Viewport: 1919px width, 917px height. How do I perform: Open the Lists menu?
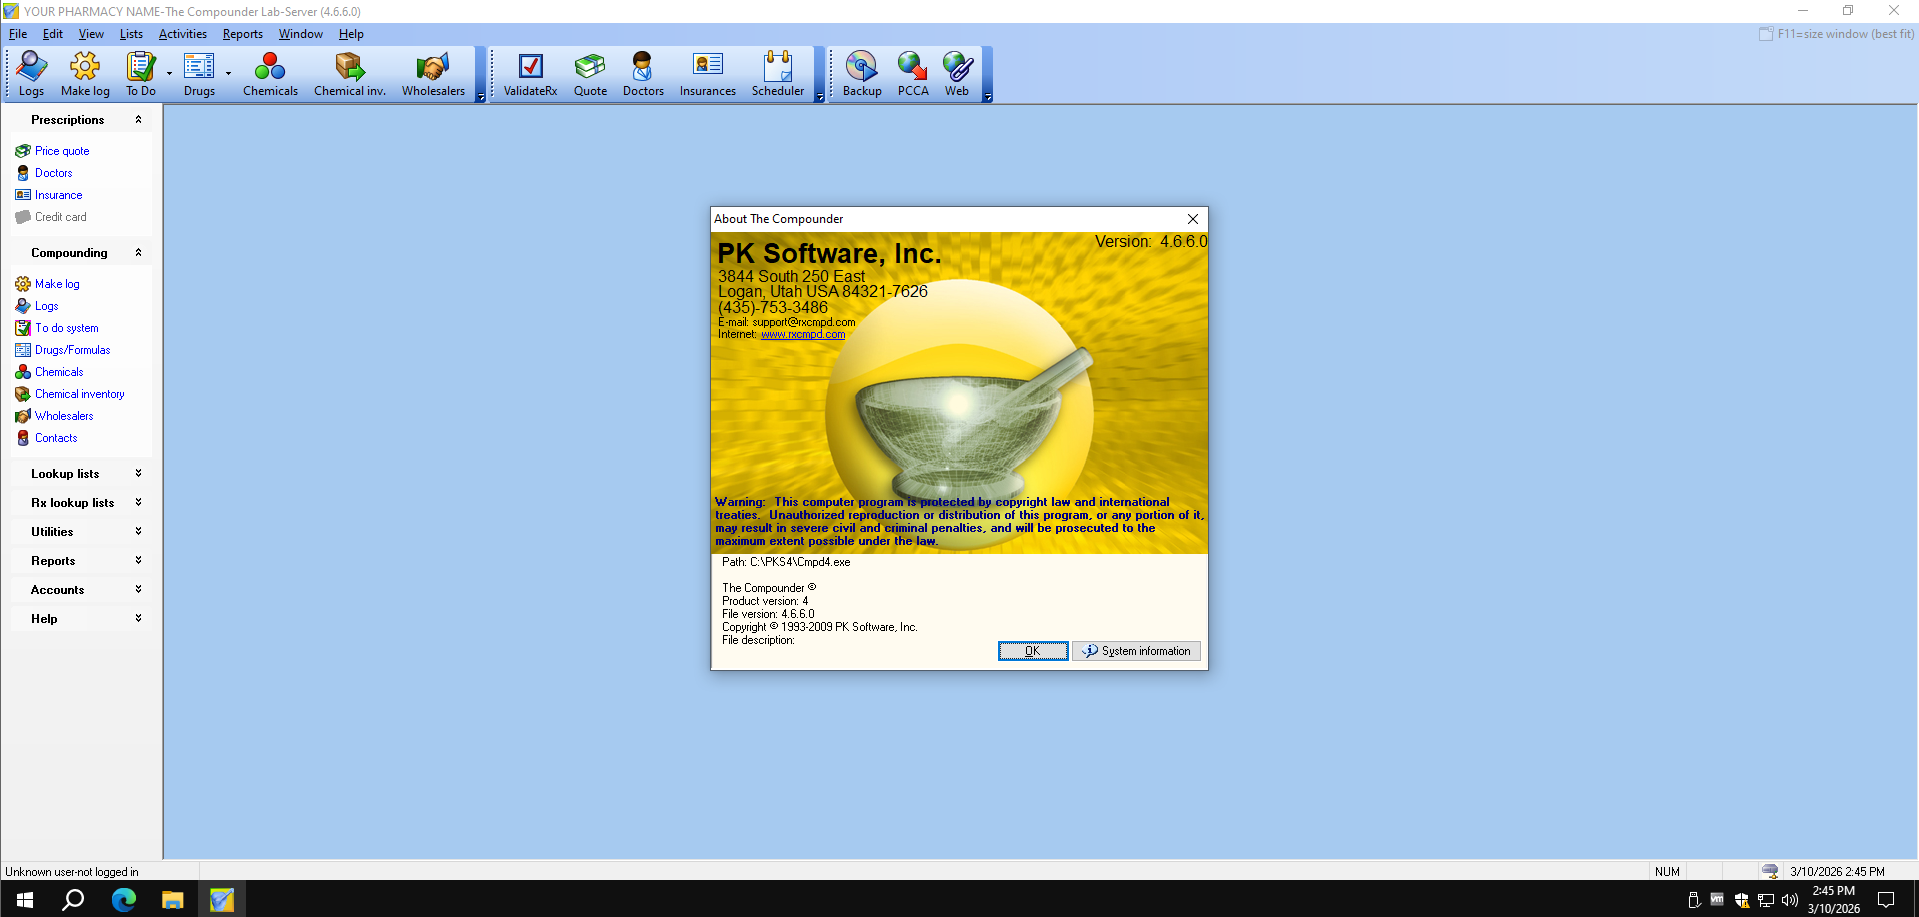[131, 34]
